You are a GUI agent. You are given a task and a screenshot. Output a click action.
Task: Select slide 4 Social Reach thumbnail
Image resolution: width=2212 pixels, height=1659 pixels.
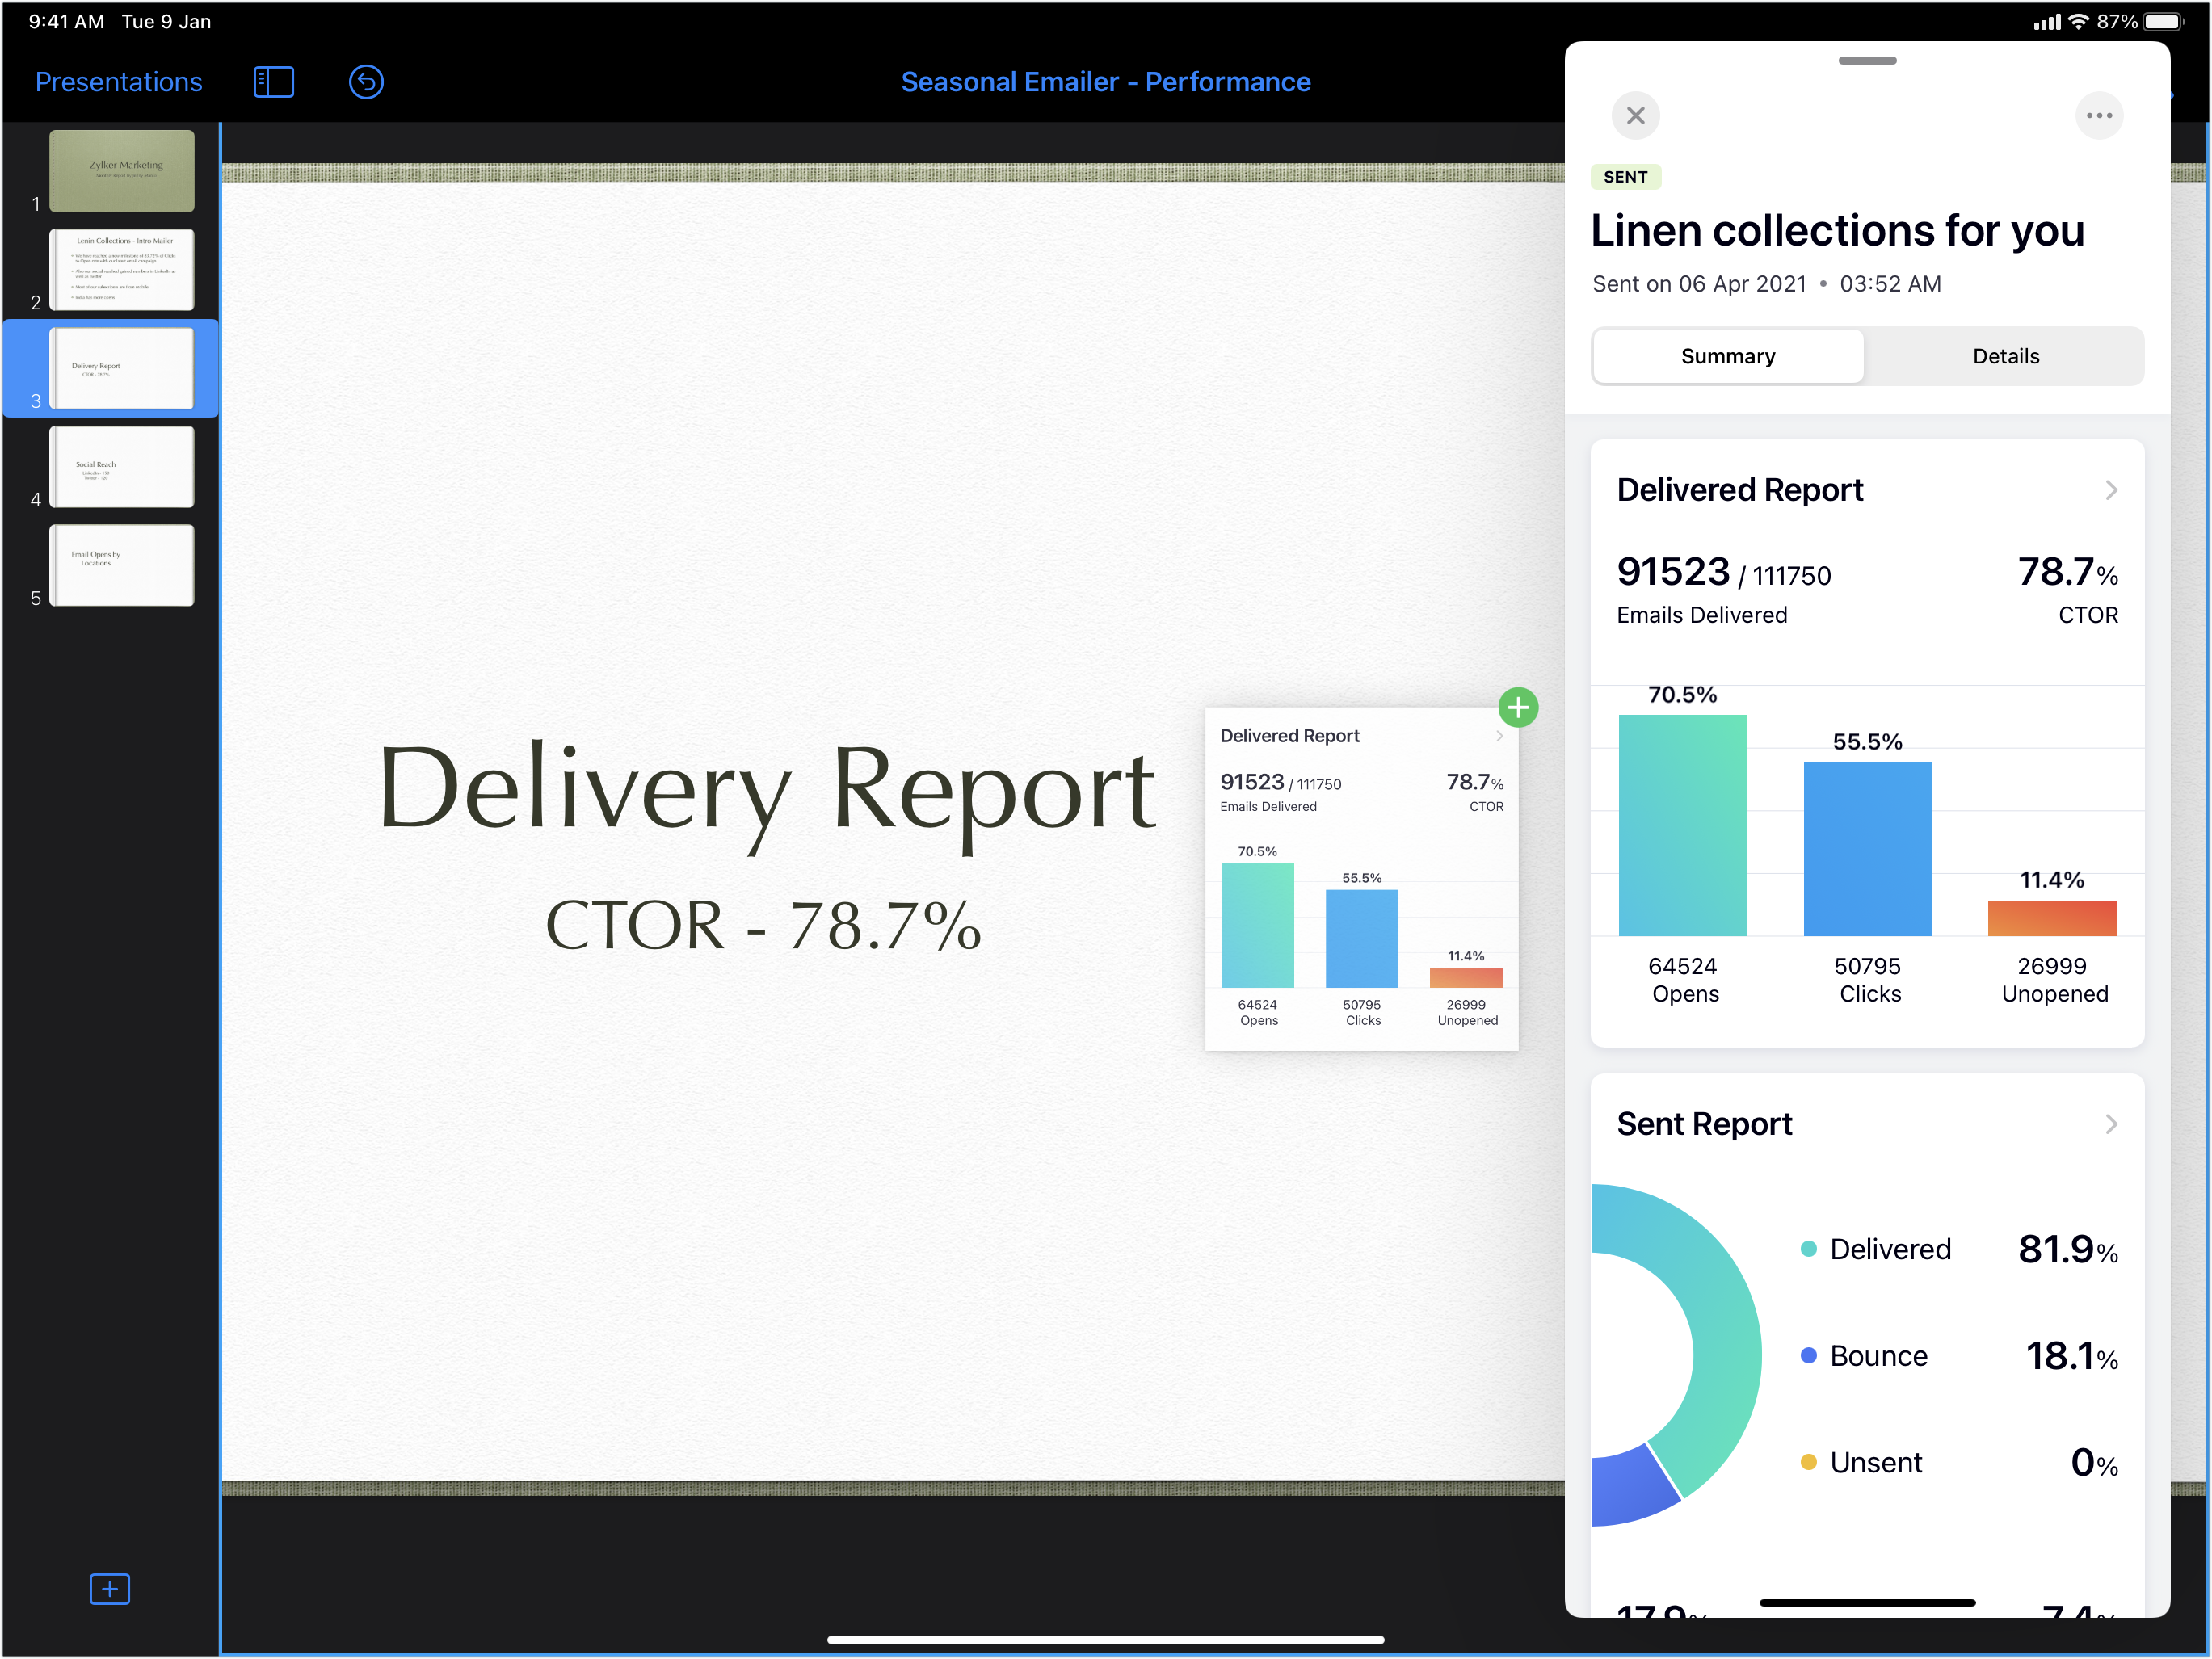(122, 467)
